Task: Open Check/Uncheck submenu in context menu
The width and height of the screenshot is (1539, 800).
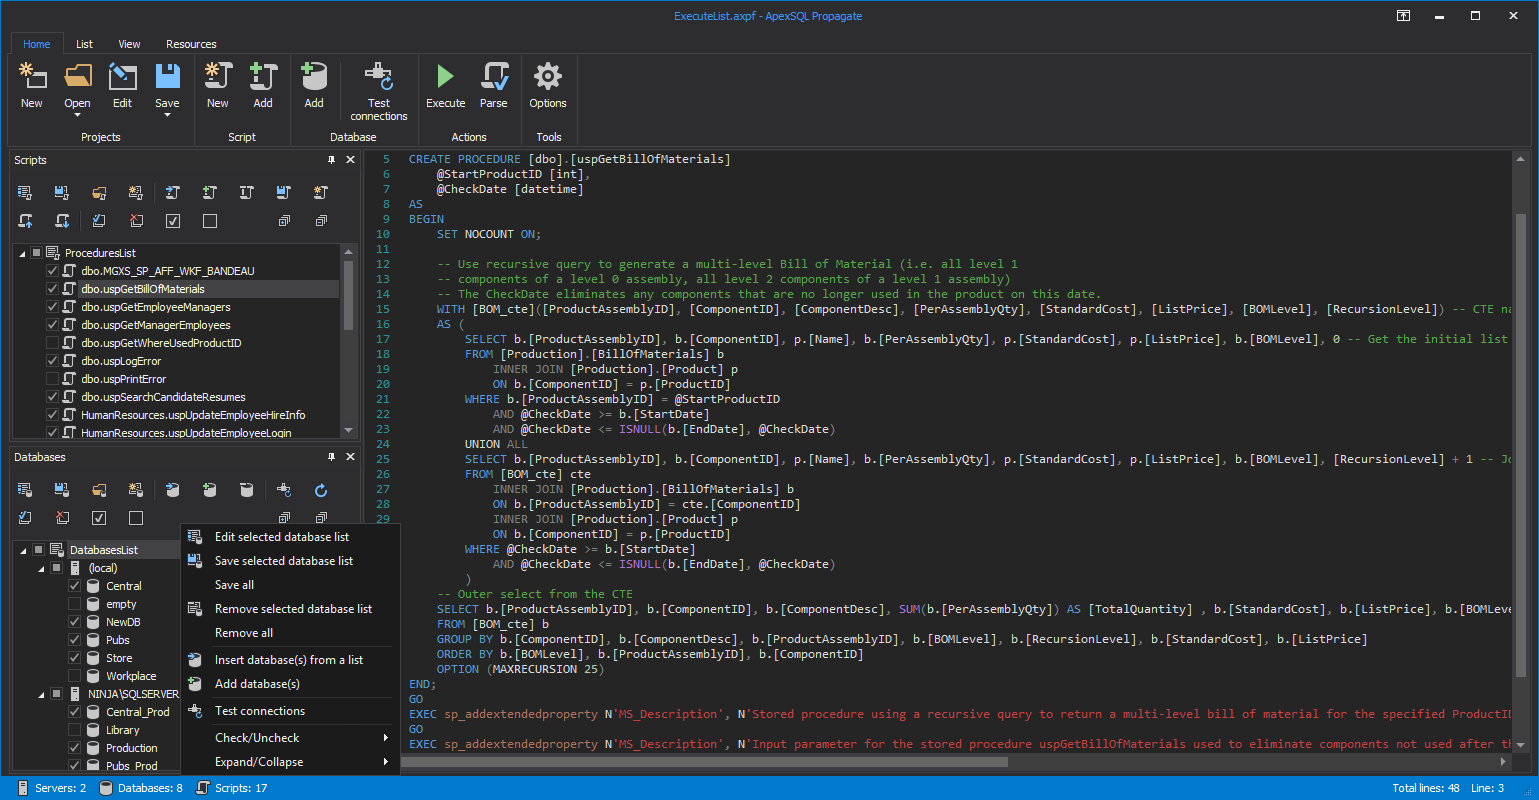Action: (x=290, y=738)
